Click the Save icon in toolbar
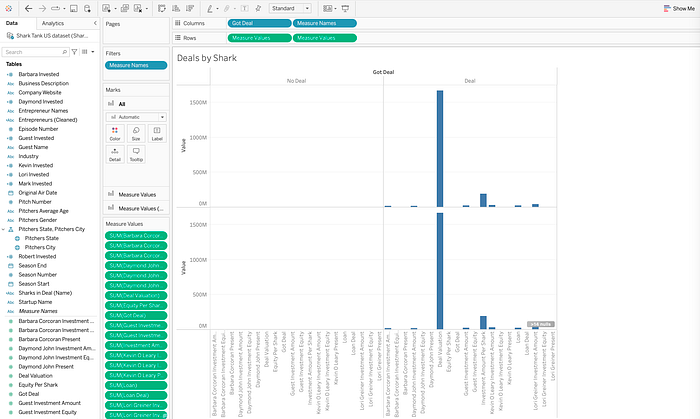 74,8
